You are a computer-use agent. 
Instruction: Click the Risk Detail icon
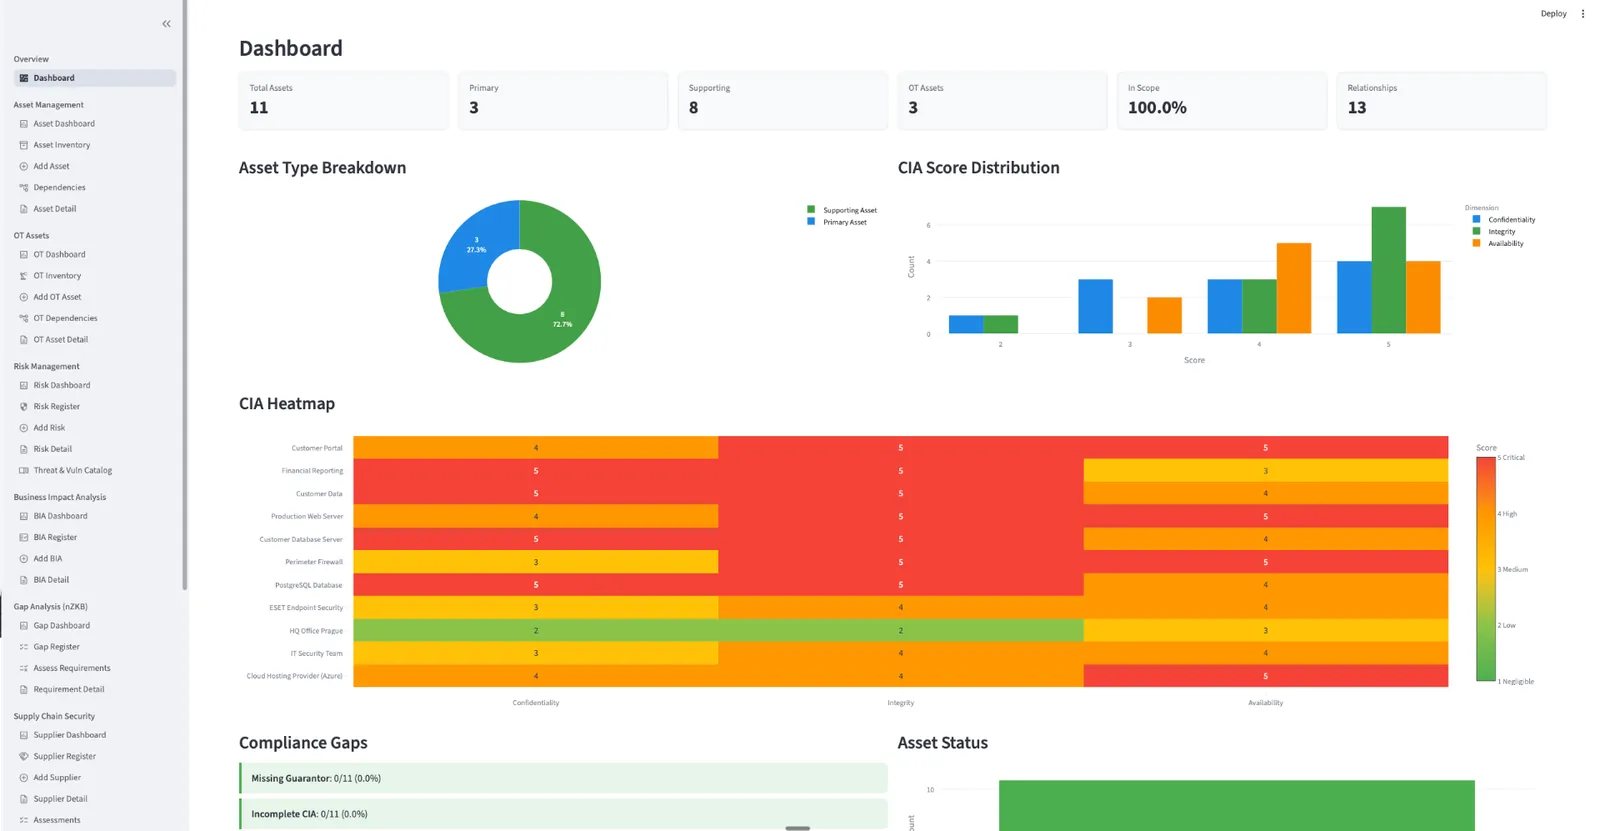(24, 449)
